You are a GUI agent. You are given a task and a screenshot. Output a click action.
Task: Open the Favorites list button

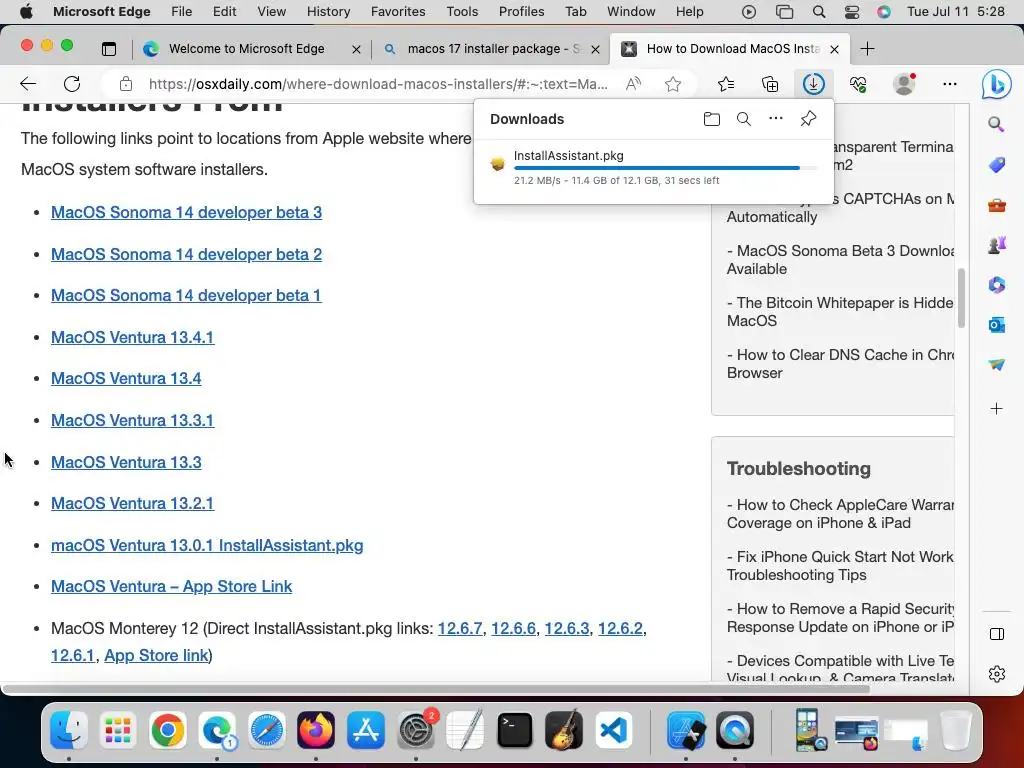click(x=726, y=84)
